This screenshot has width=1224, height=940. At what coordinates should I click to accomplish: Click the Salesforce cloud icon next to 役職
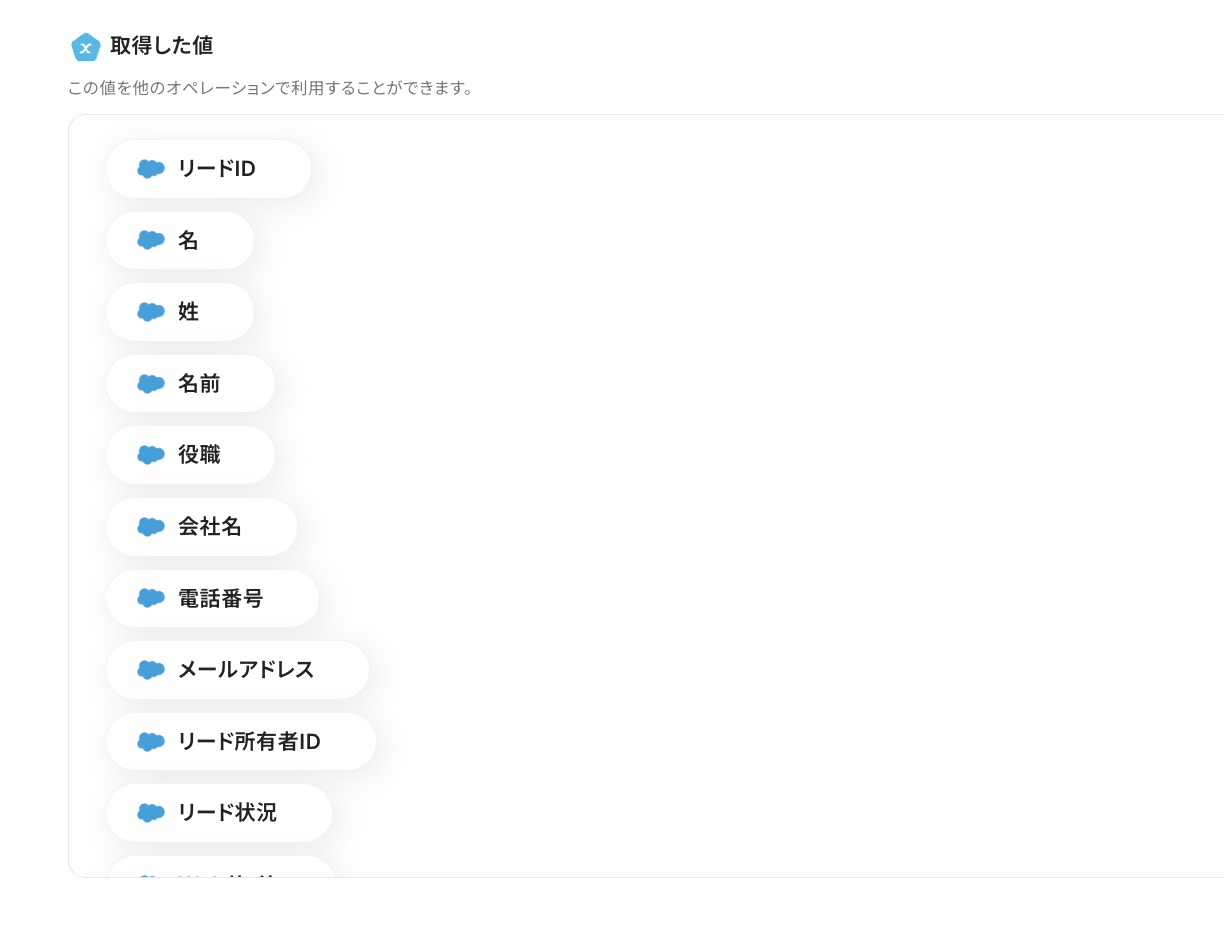[151, 455]
